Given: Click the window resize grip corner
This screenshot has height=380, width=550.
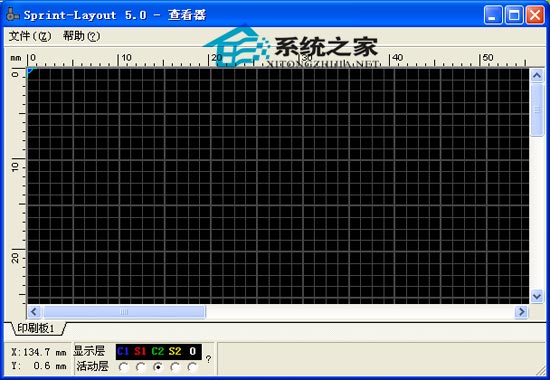Looking at the screenshot, I should click(541, 371).
